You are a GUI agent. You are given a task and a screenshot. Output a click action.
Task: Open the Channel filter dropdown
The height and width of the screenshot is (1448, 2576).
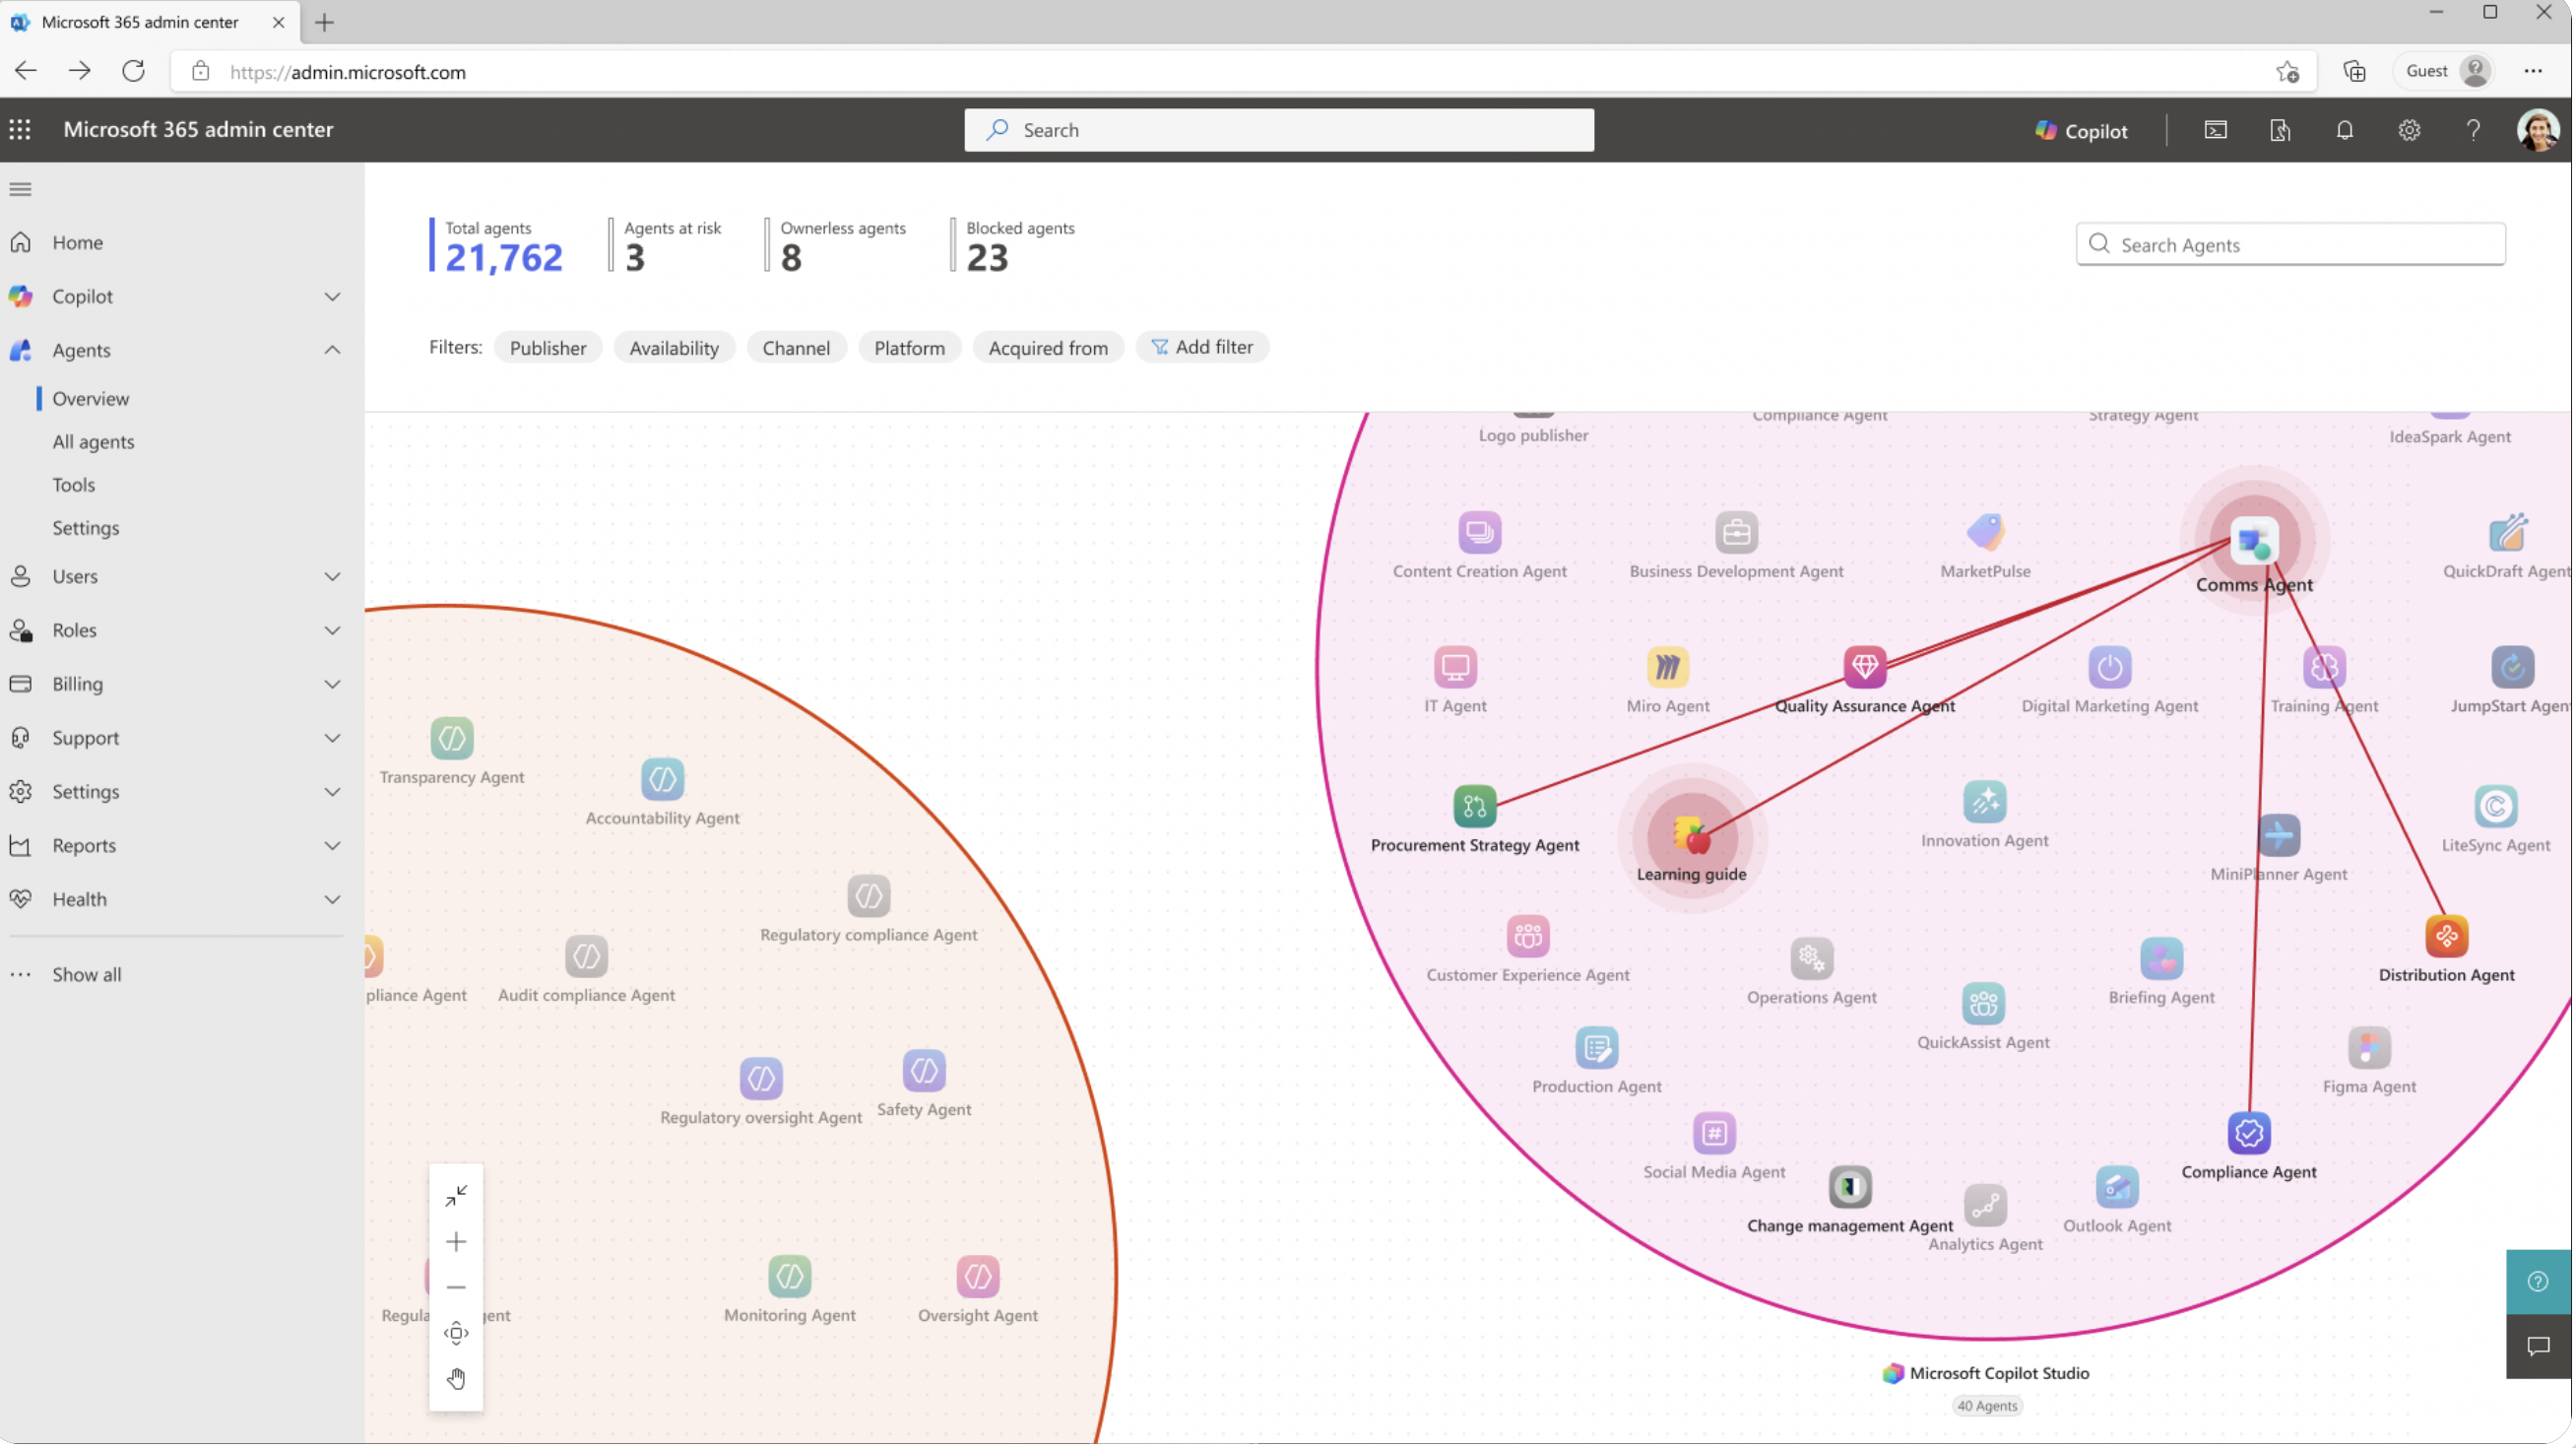(x=796, y=348)
